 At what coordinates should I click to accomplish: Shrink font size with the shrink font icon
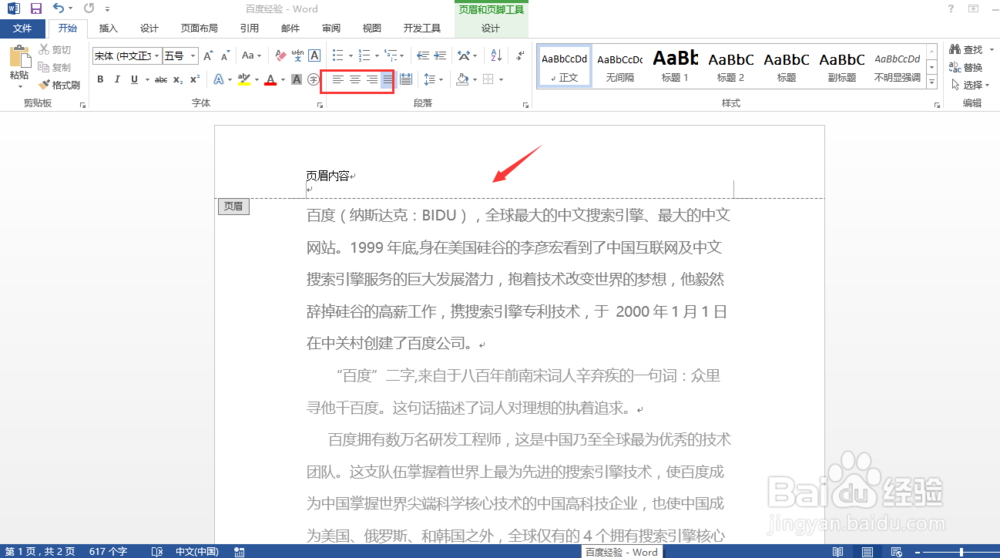tap(225, 56)
